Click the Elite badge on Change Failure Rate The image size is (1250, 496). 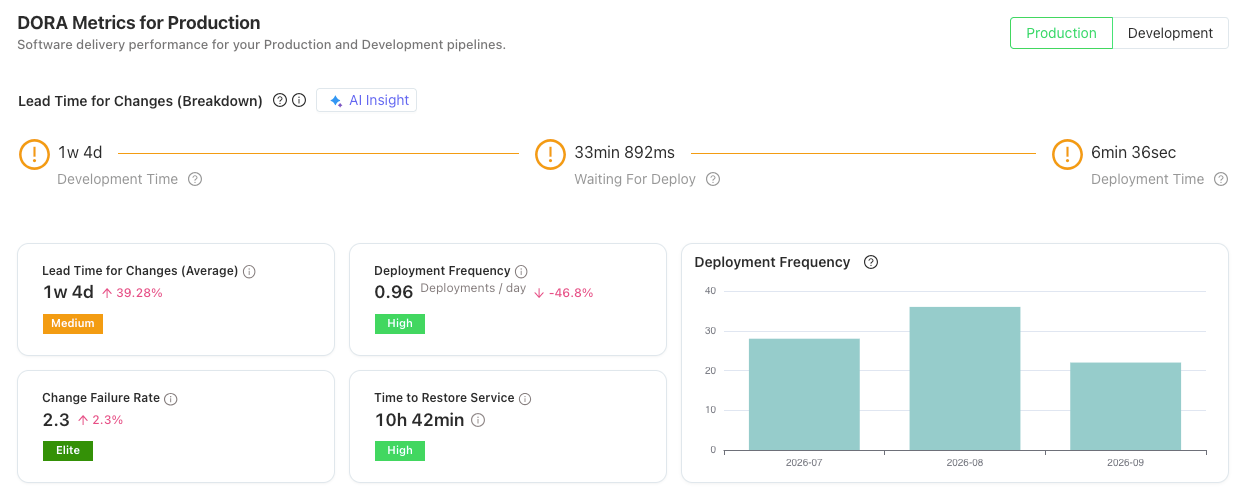68,450
